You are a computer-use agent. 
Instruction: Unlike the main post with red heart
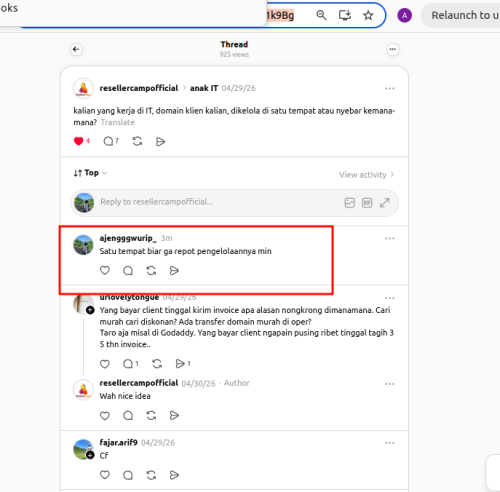(79, 141)
